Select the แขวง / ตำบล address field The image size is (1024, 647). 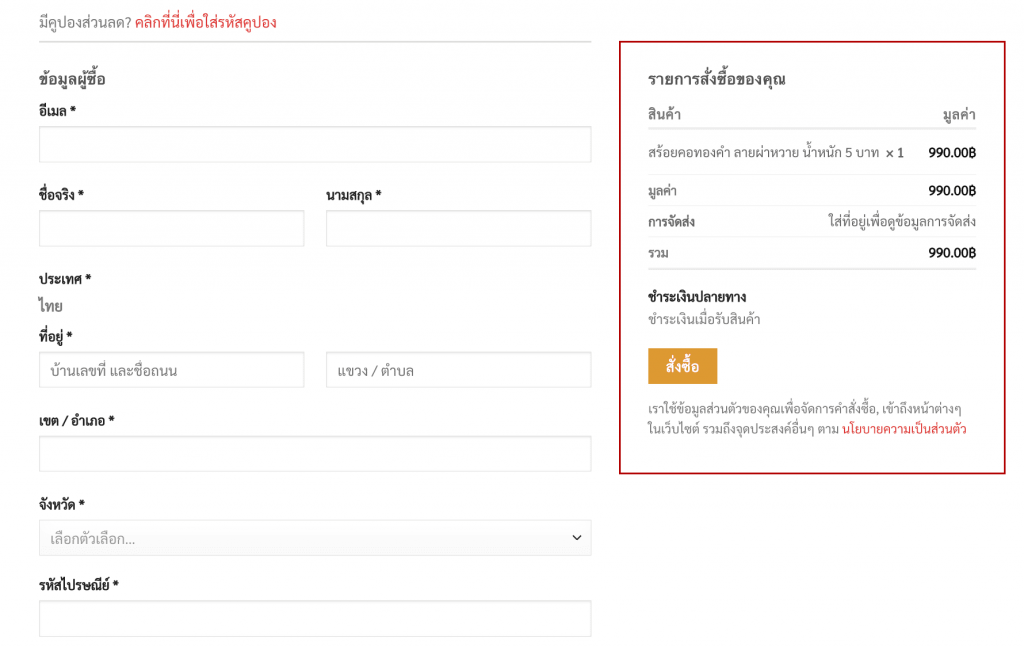pyautogui.click(x=458, y=370)
